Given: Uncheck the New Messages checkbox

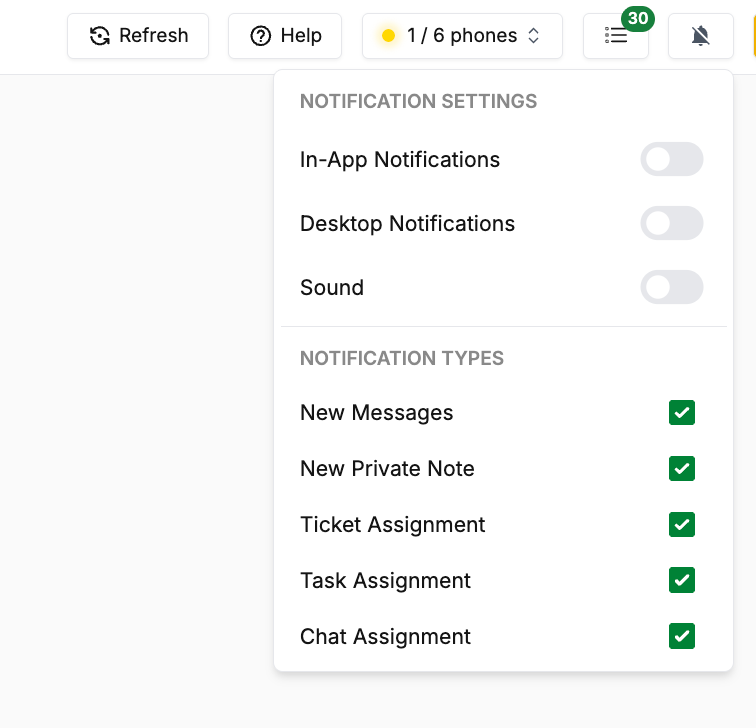Looking at the screenshot, I should [682, 413].
